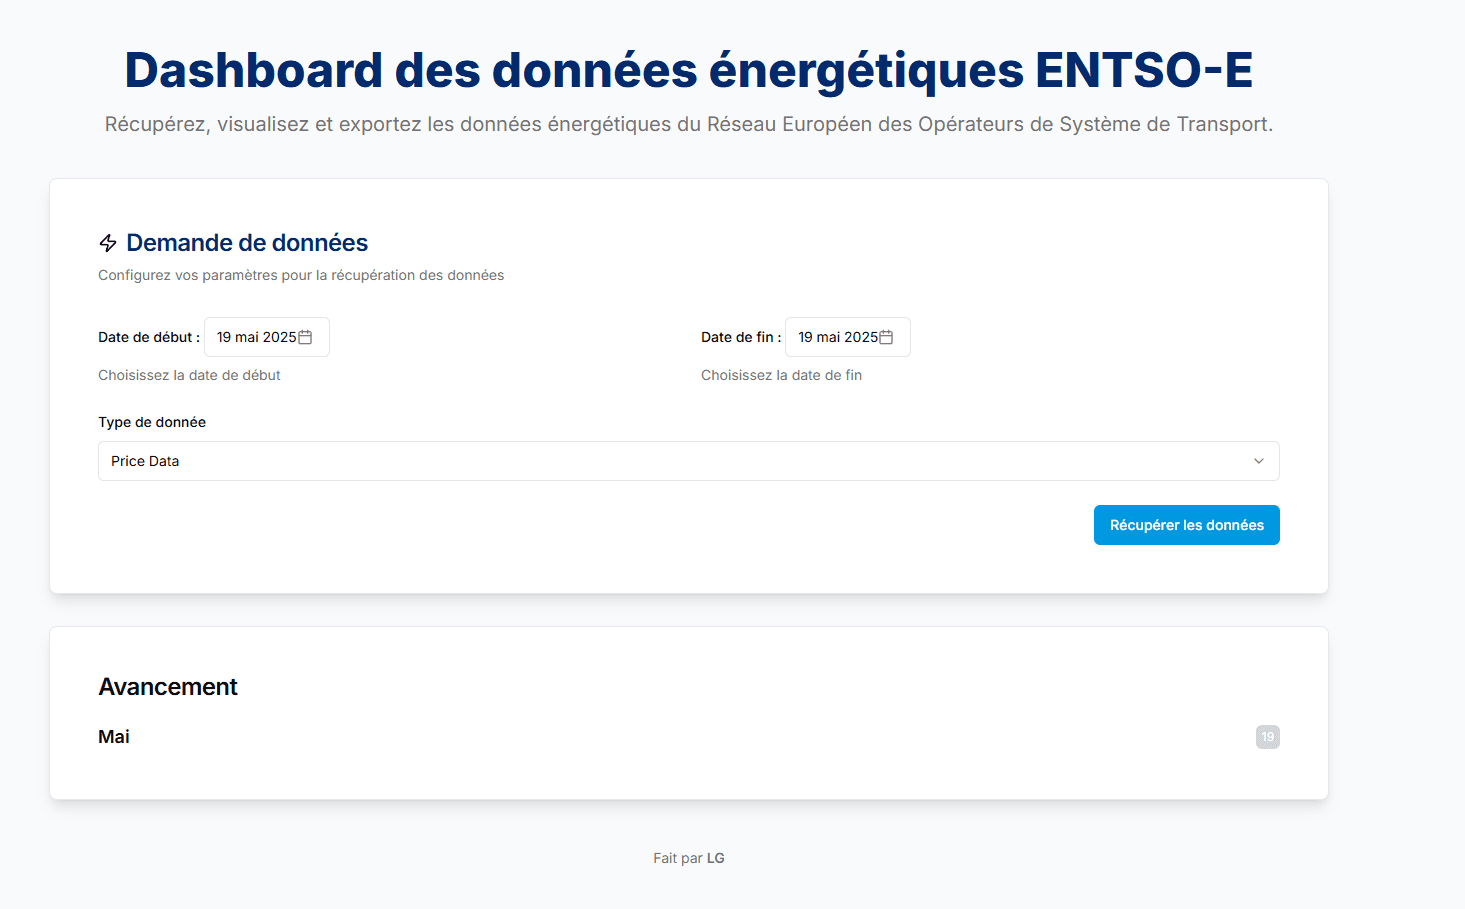Click the Mai month label in progress section

tap(114, 736)
